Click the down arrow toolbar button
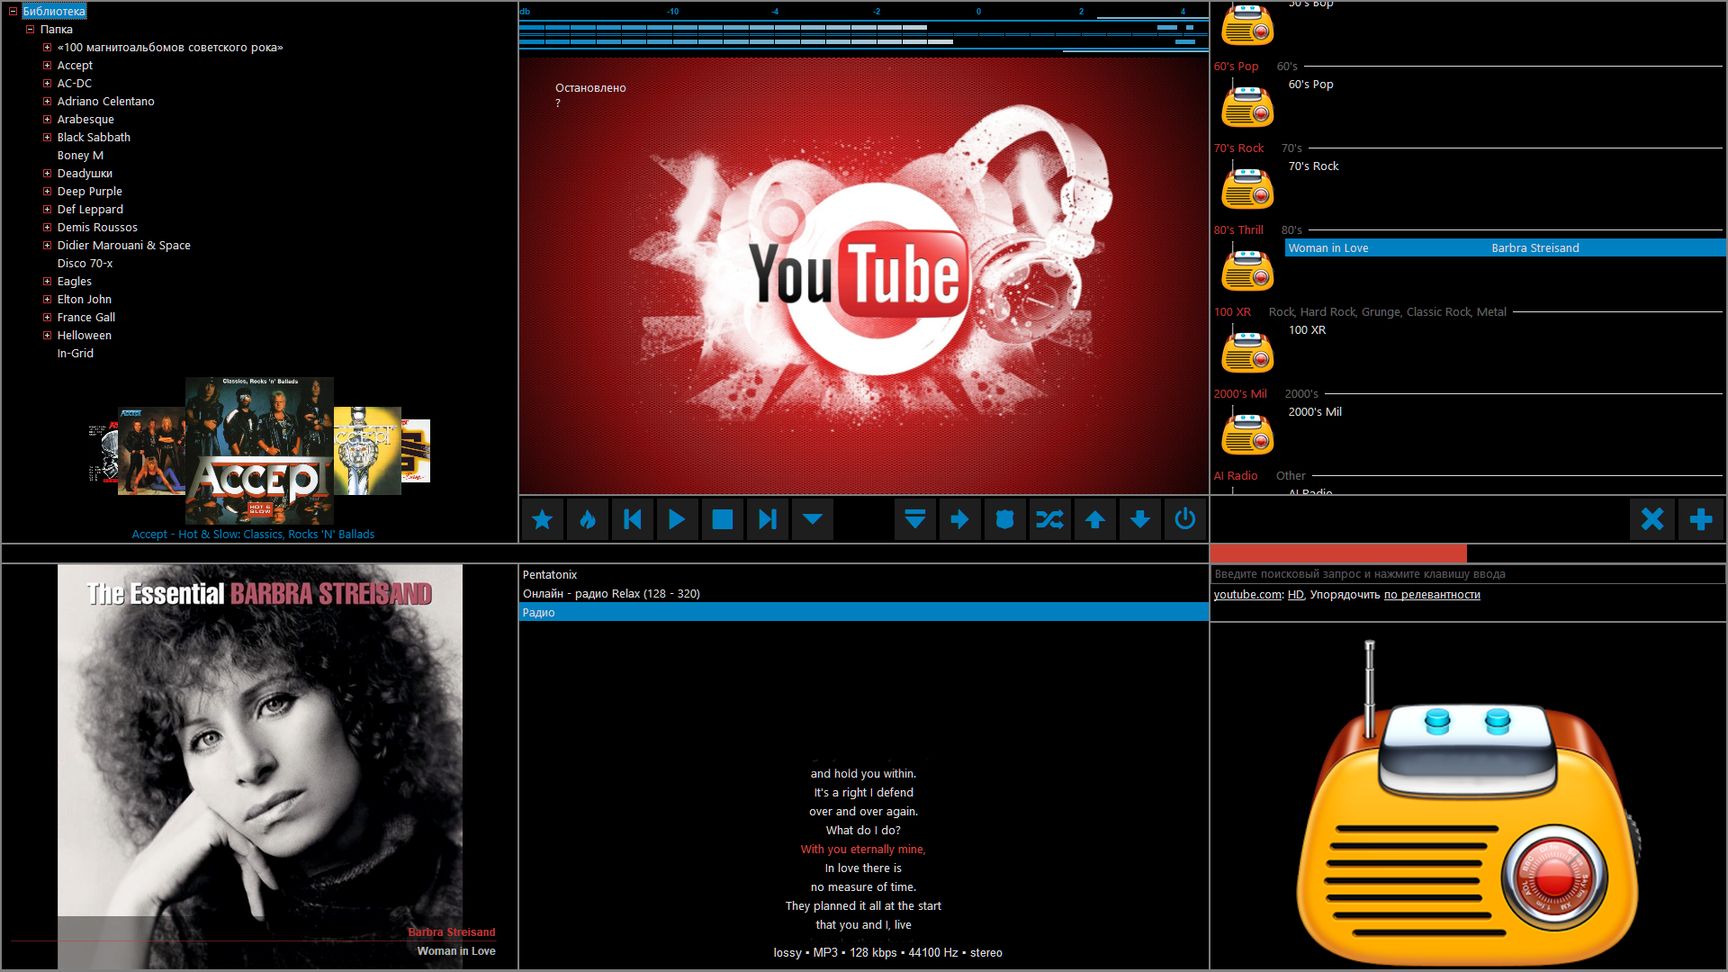The height and width of the screenshot is (972, 1728). [1140, 519]
